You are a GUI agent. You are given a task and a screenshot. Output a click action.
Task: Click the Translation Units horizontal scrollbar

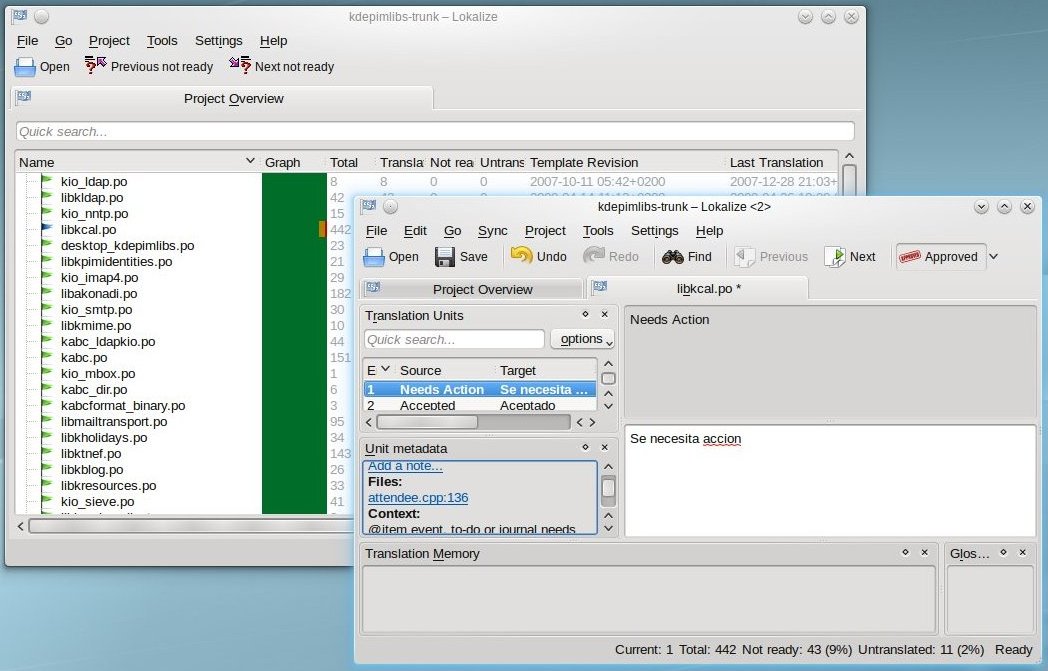pos(473,422)
